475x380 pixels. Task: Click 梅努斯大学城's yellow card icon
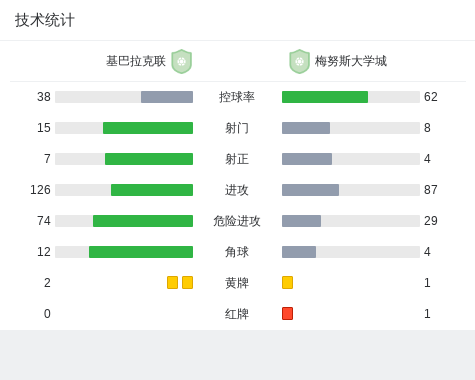287,282
